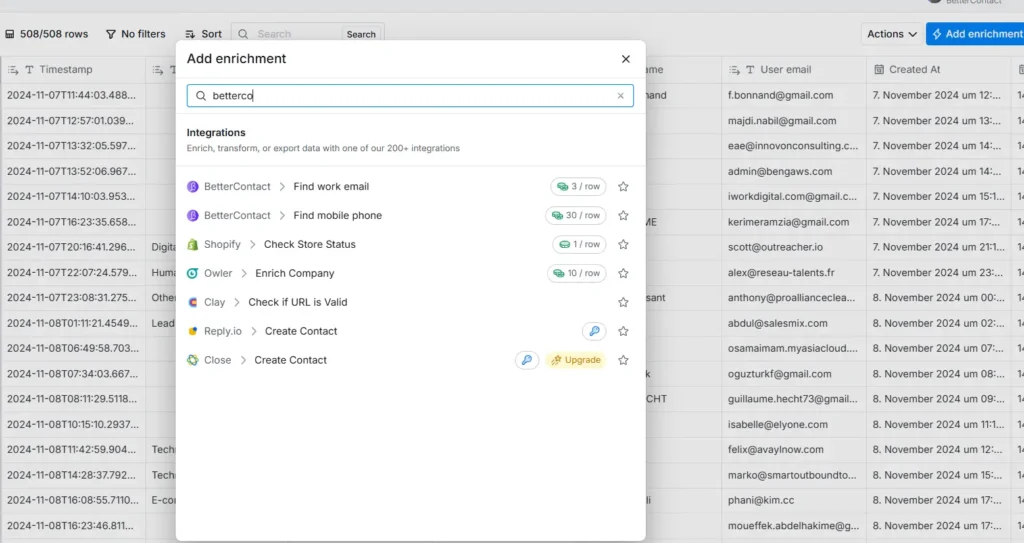Close the Add enrichment dialog
Image resolution: width=1024 pixels, height=543 pixels.
pos(626,59)
